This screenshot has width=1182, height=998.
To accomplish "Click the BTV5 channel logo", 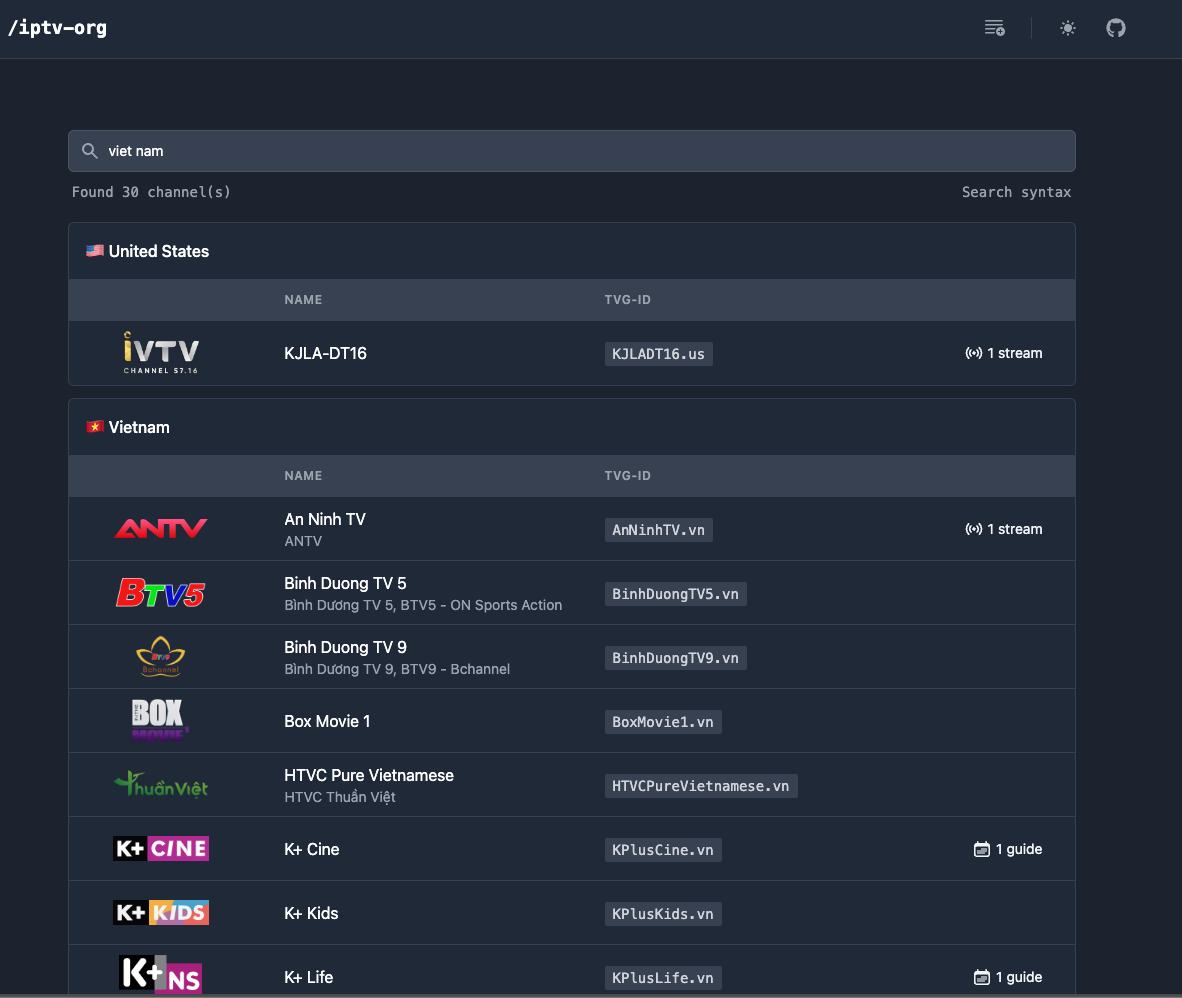I will (x=161, y=592).
